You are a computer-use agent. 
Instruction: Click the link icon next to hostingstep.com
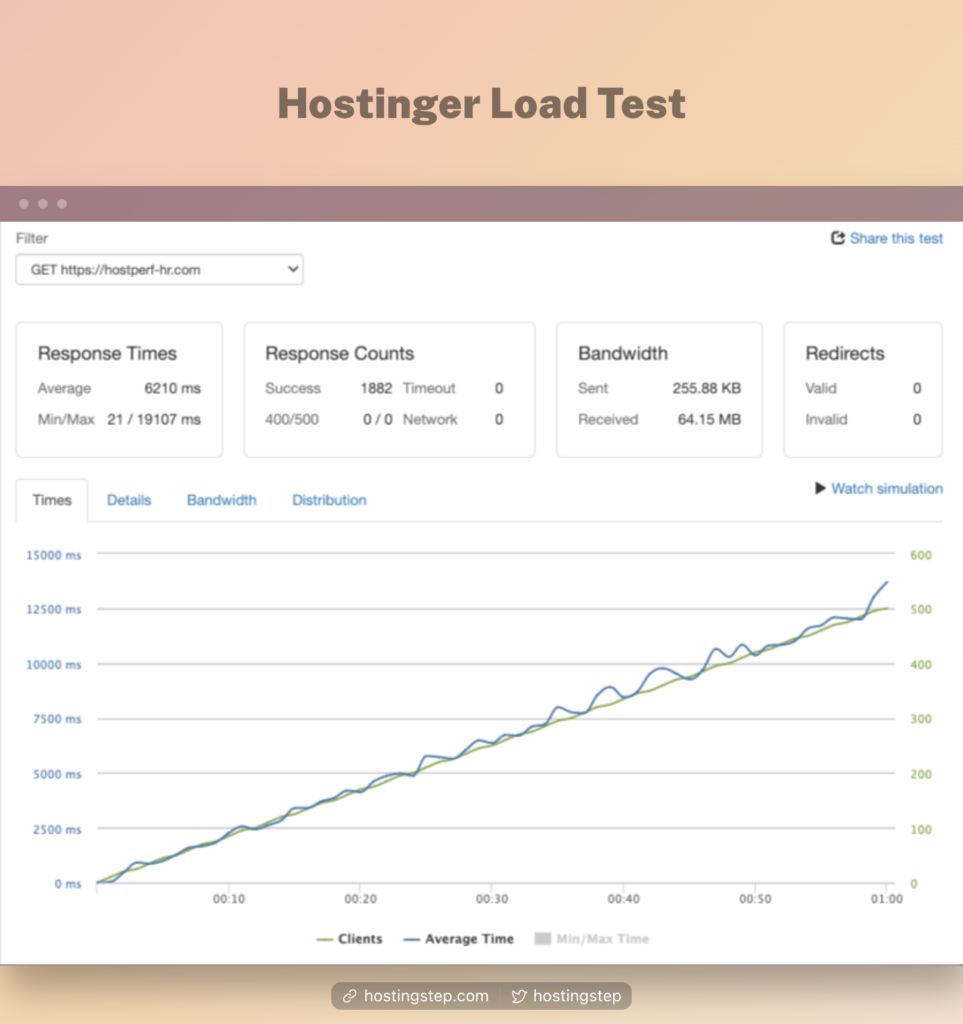click(350, 996)
